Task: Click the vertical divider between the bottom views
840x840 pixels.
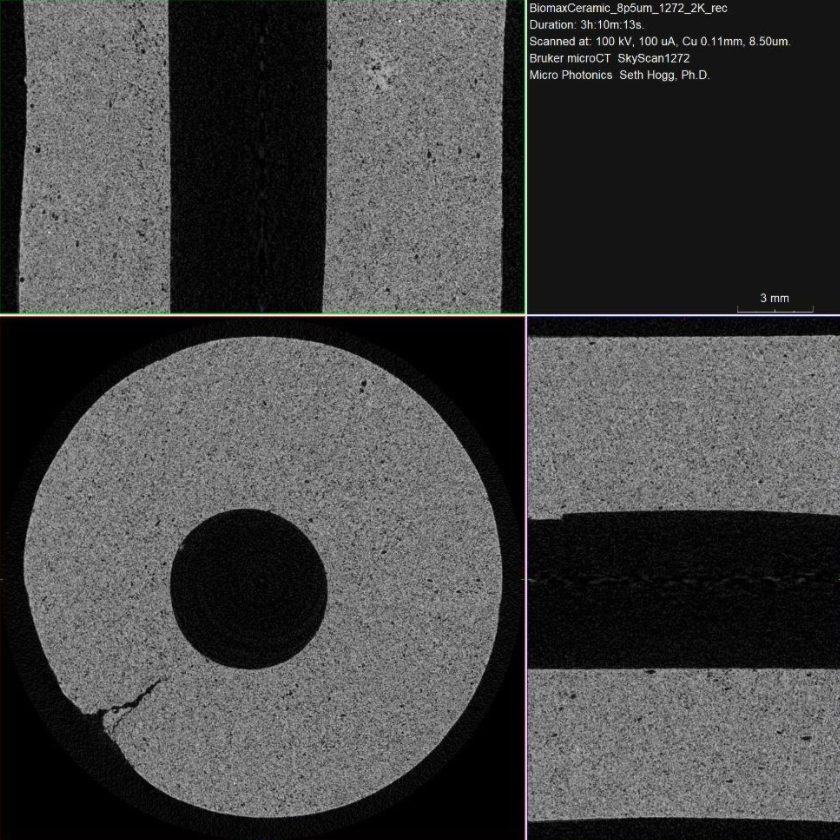Action: point(526,578)
